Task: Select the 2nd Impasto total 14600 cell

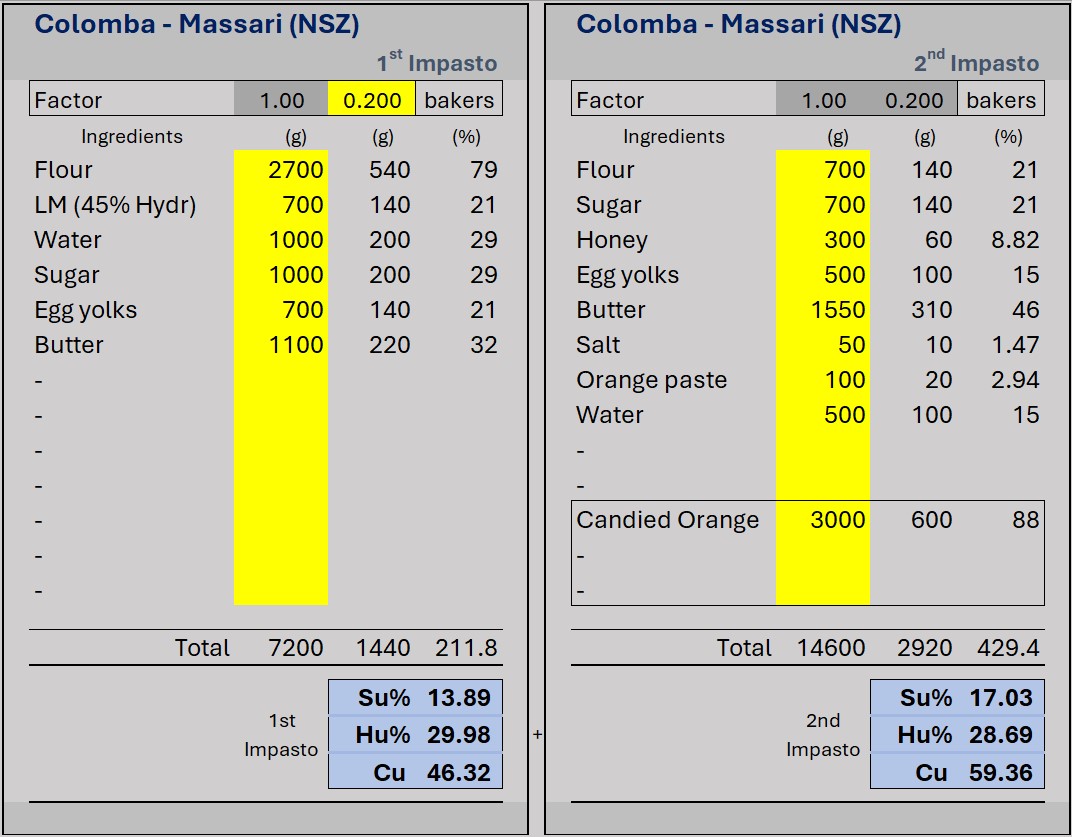Action: (831, 648)
